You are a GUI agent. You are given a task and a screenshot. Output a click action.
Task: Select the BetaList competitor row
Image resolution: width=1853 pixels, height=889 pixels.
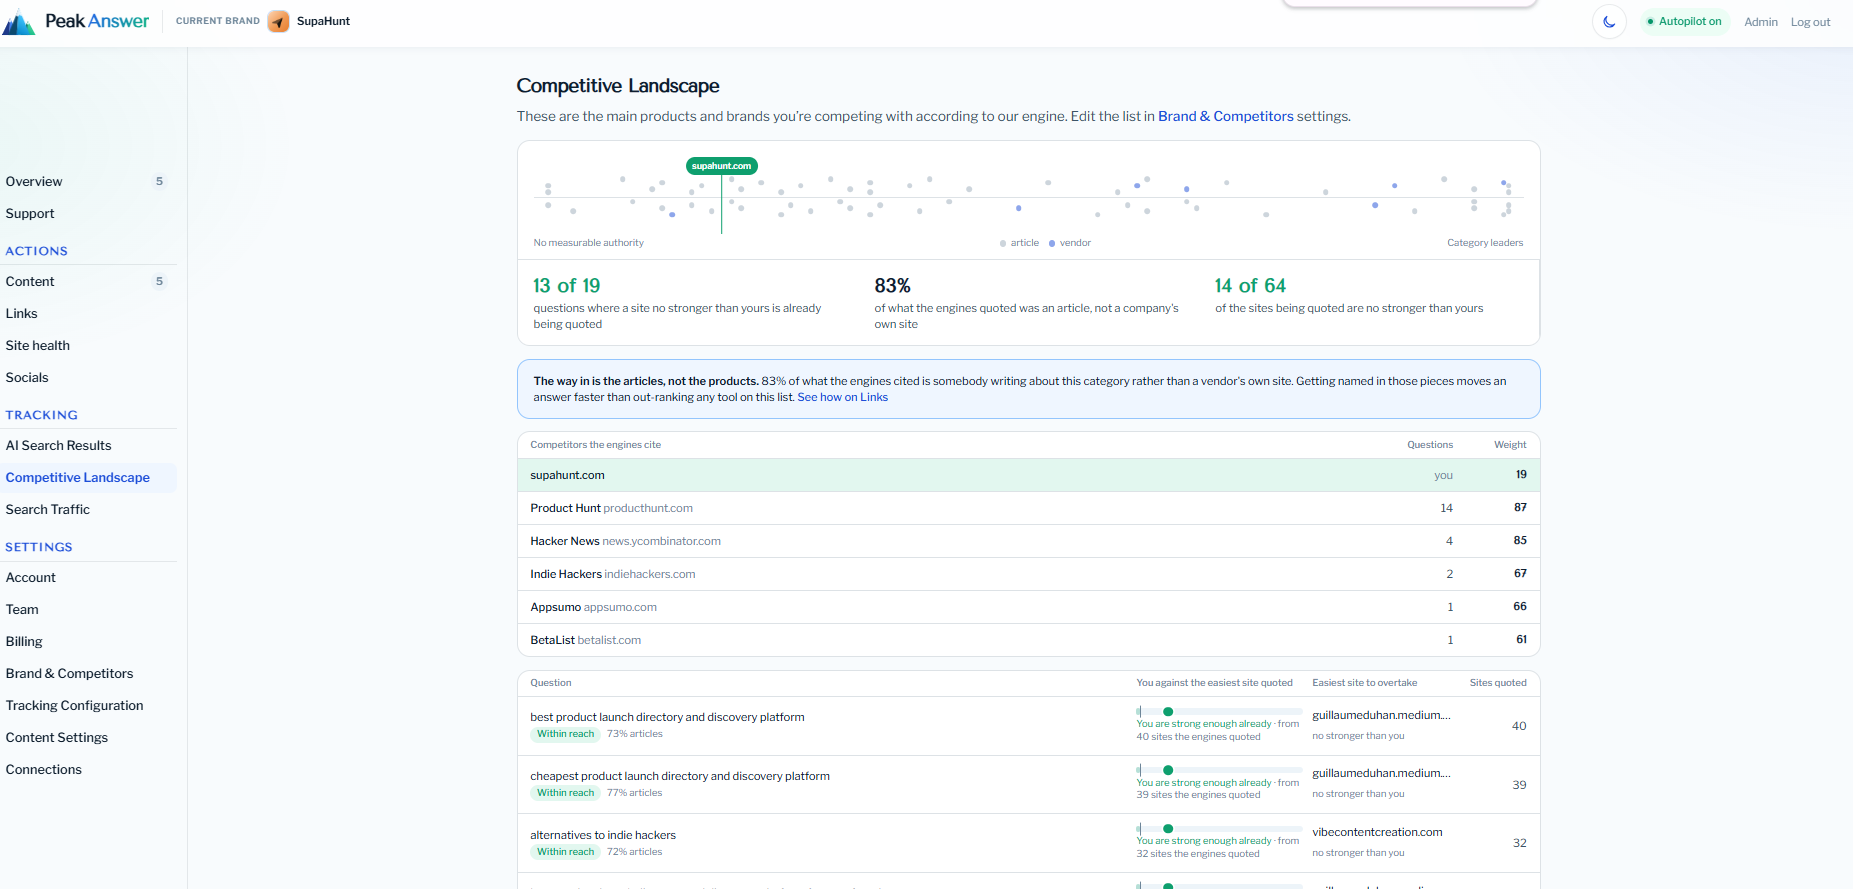[x=1028, y=640]
